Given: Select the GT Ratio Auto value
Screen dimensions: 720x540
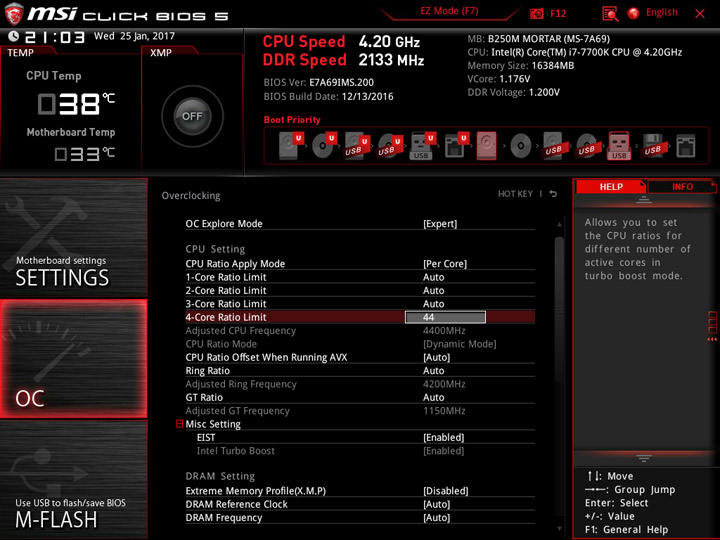Looking at the screenshot, I should (433, 397).
